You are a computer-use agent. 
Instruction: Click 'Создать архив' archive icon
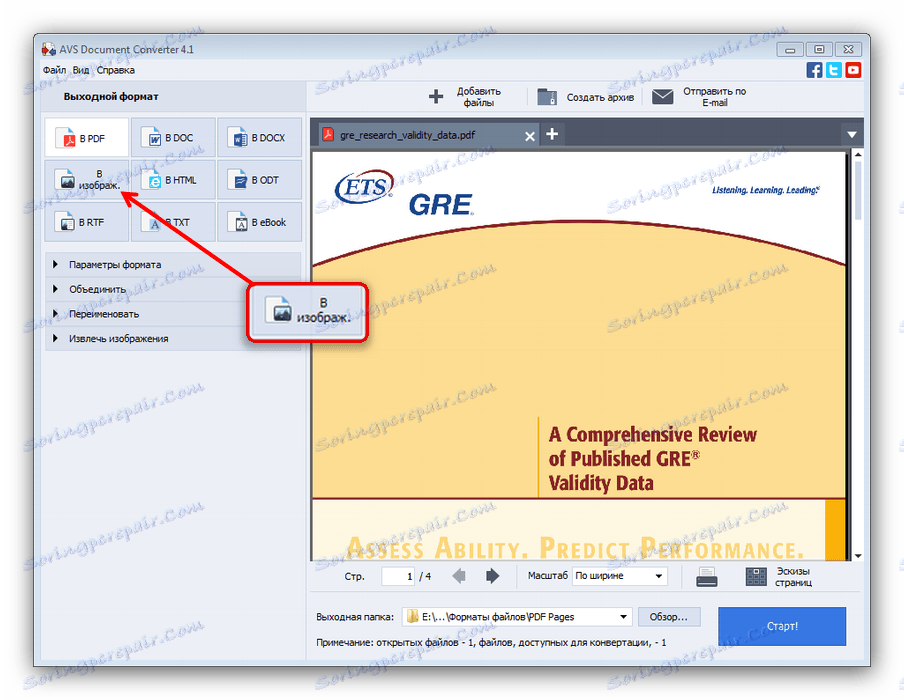[x=547, y=96]
